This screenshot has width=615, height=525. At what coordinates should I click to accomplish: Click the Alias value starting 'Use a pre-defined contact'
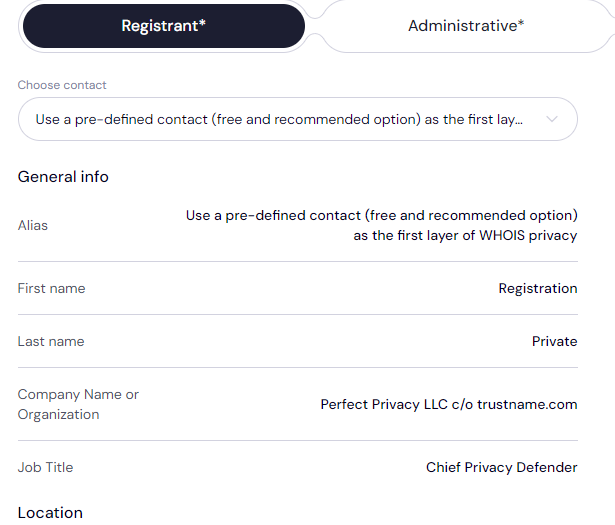(x=381, y=215)
